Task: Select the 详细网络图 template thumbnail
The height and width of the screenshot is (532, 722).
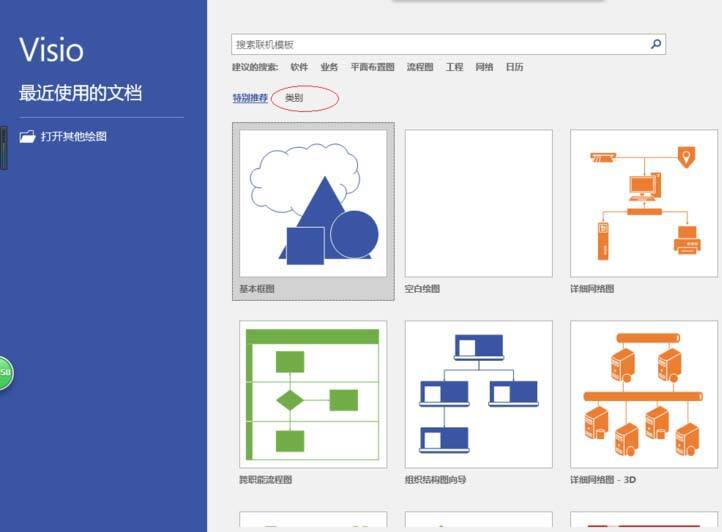Action: click(644, 203)
